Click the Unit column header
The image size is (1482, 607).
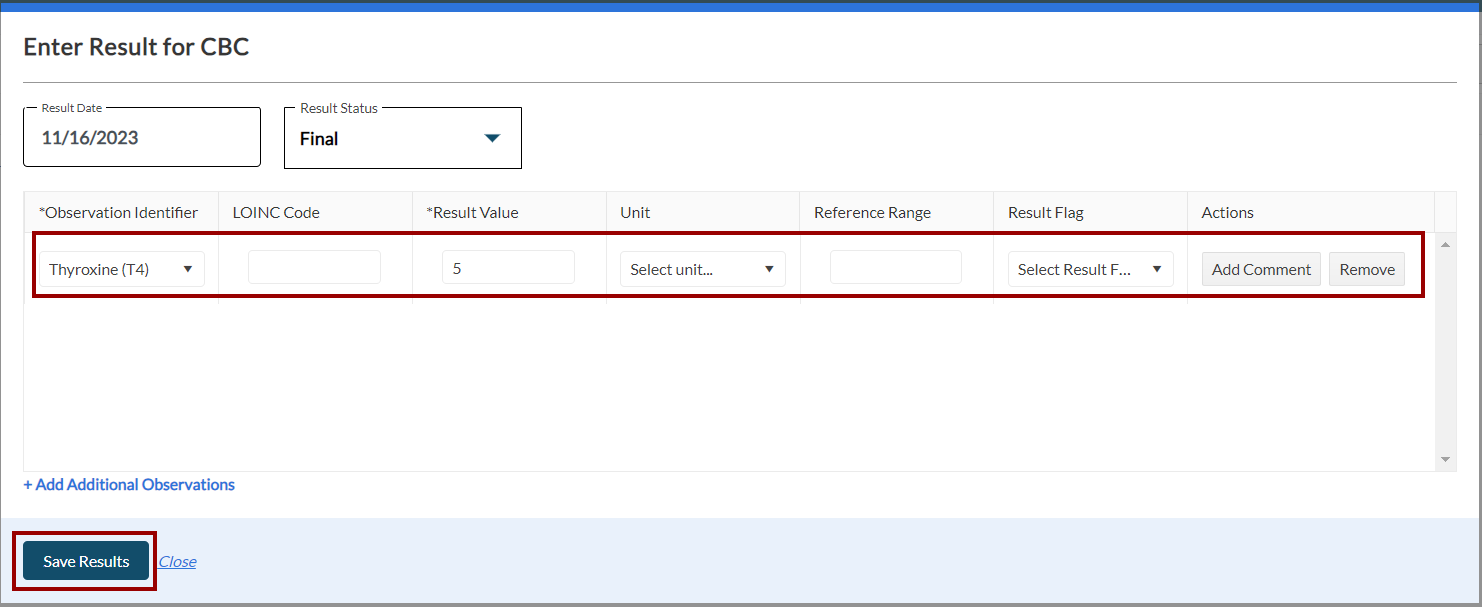point(635,212)
